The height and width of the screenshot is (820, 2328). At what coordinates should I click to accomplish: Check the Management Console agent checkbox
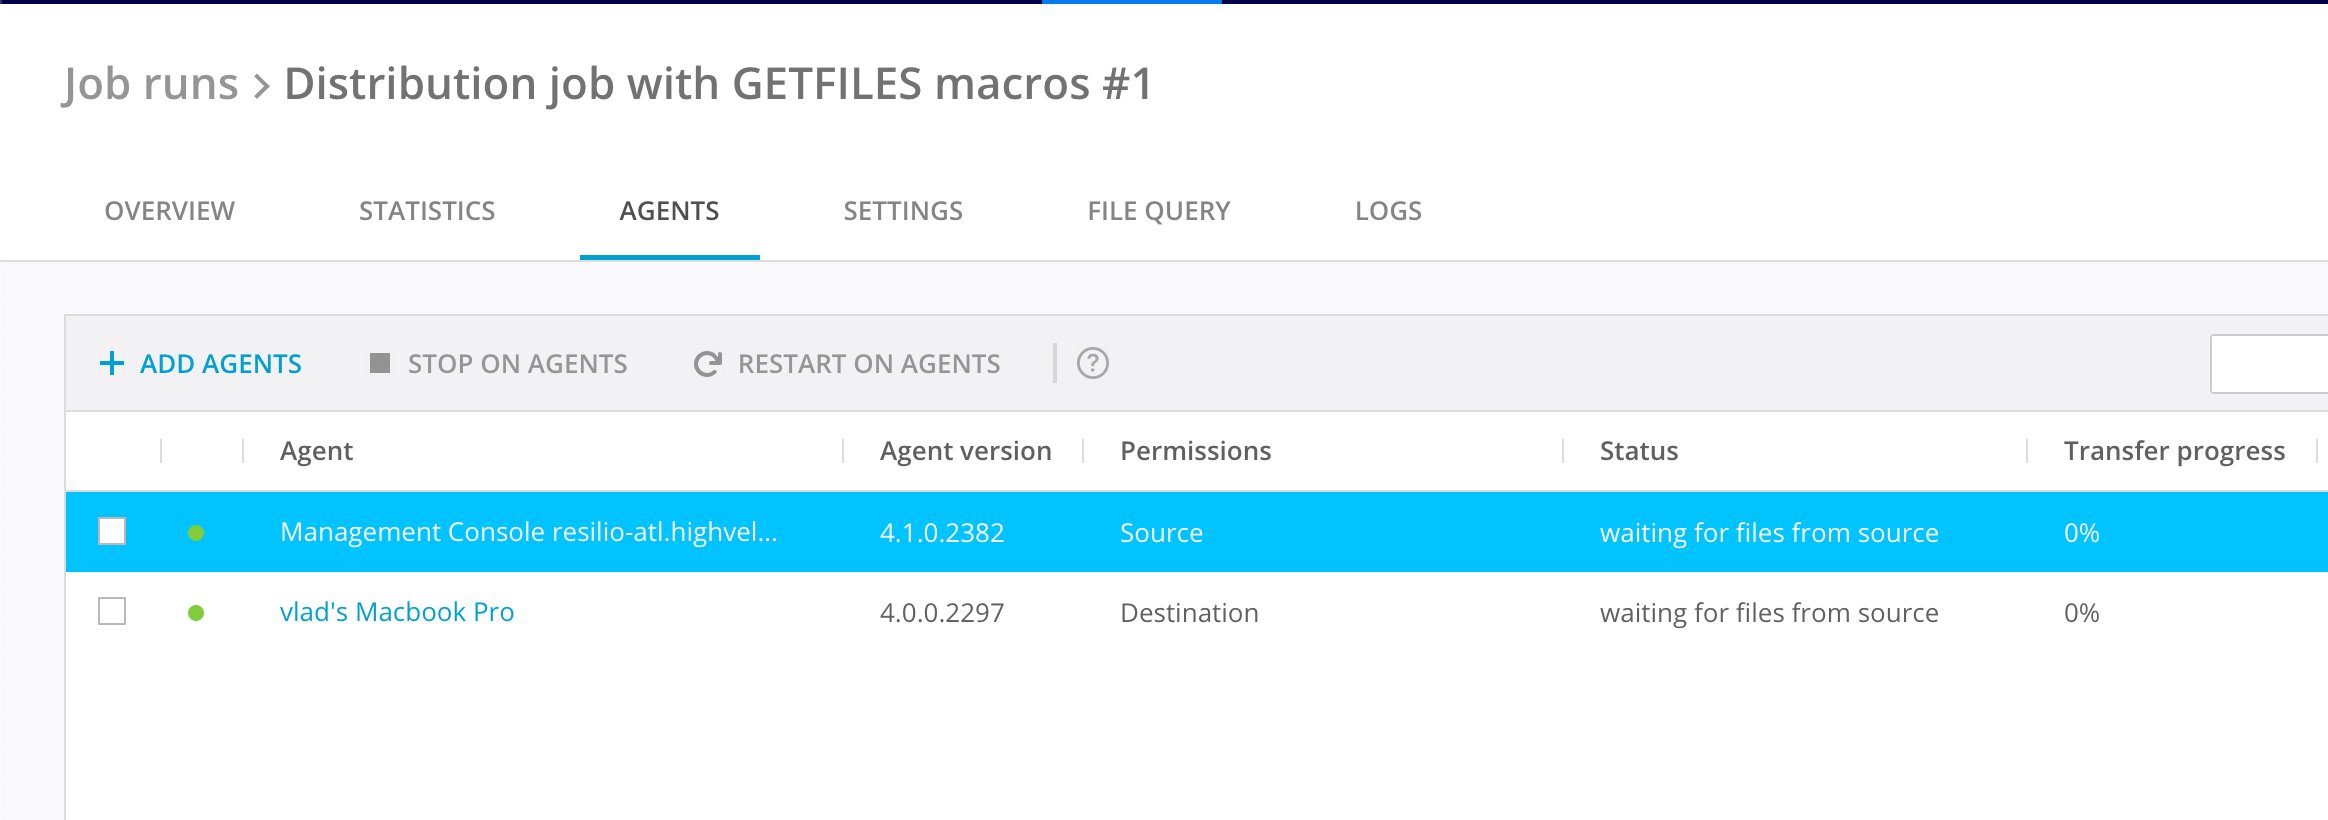click(x=112, y=531)
